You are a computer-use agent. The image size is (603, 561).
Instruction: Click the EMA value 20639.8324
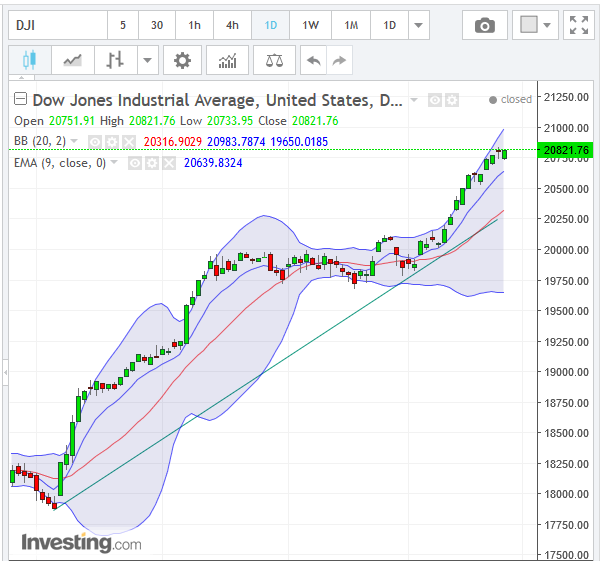point(213,163)
